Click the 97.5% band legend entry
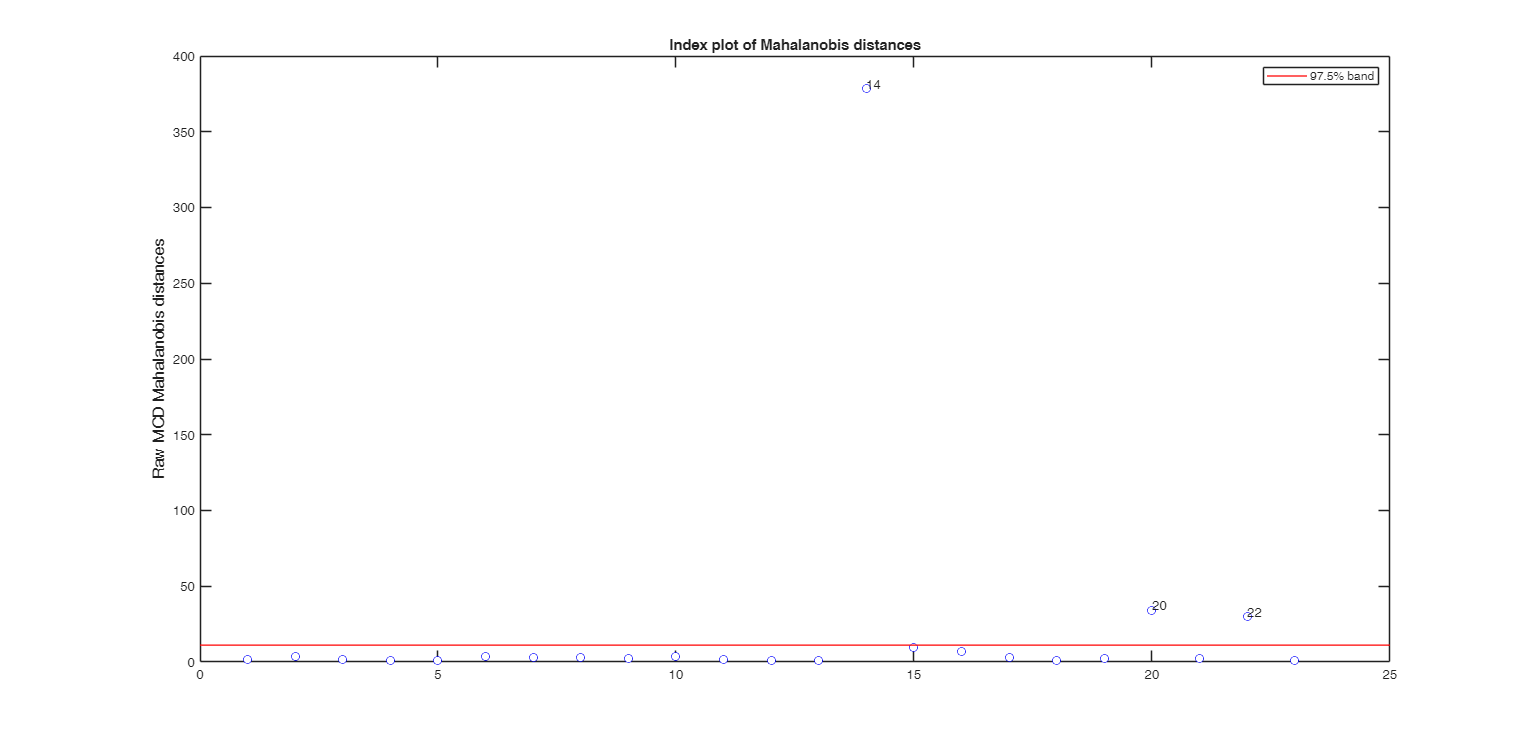Screen dimensions: 1536x744 coord(1340,75)
